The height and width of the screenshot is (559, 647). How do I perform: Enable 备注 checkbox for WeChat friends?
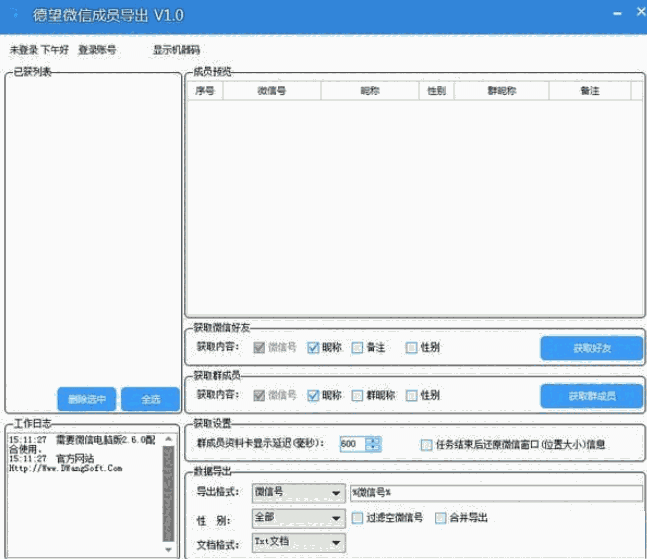(358, 348)
